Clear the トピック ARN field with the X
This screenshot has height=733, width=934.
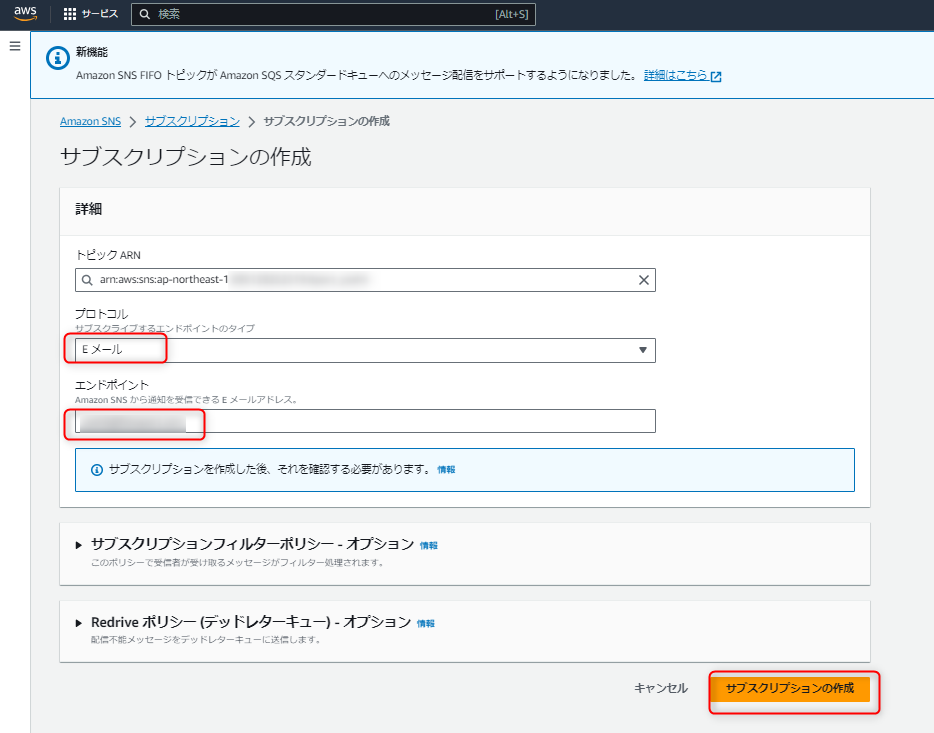click(644, 280)
